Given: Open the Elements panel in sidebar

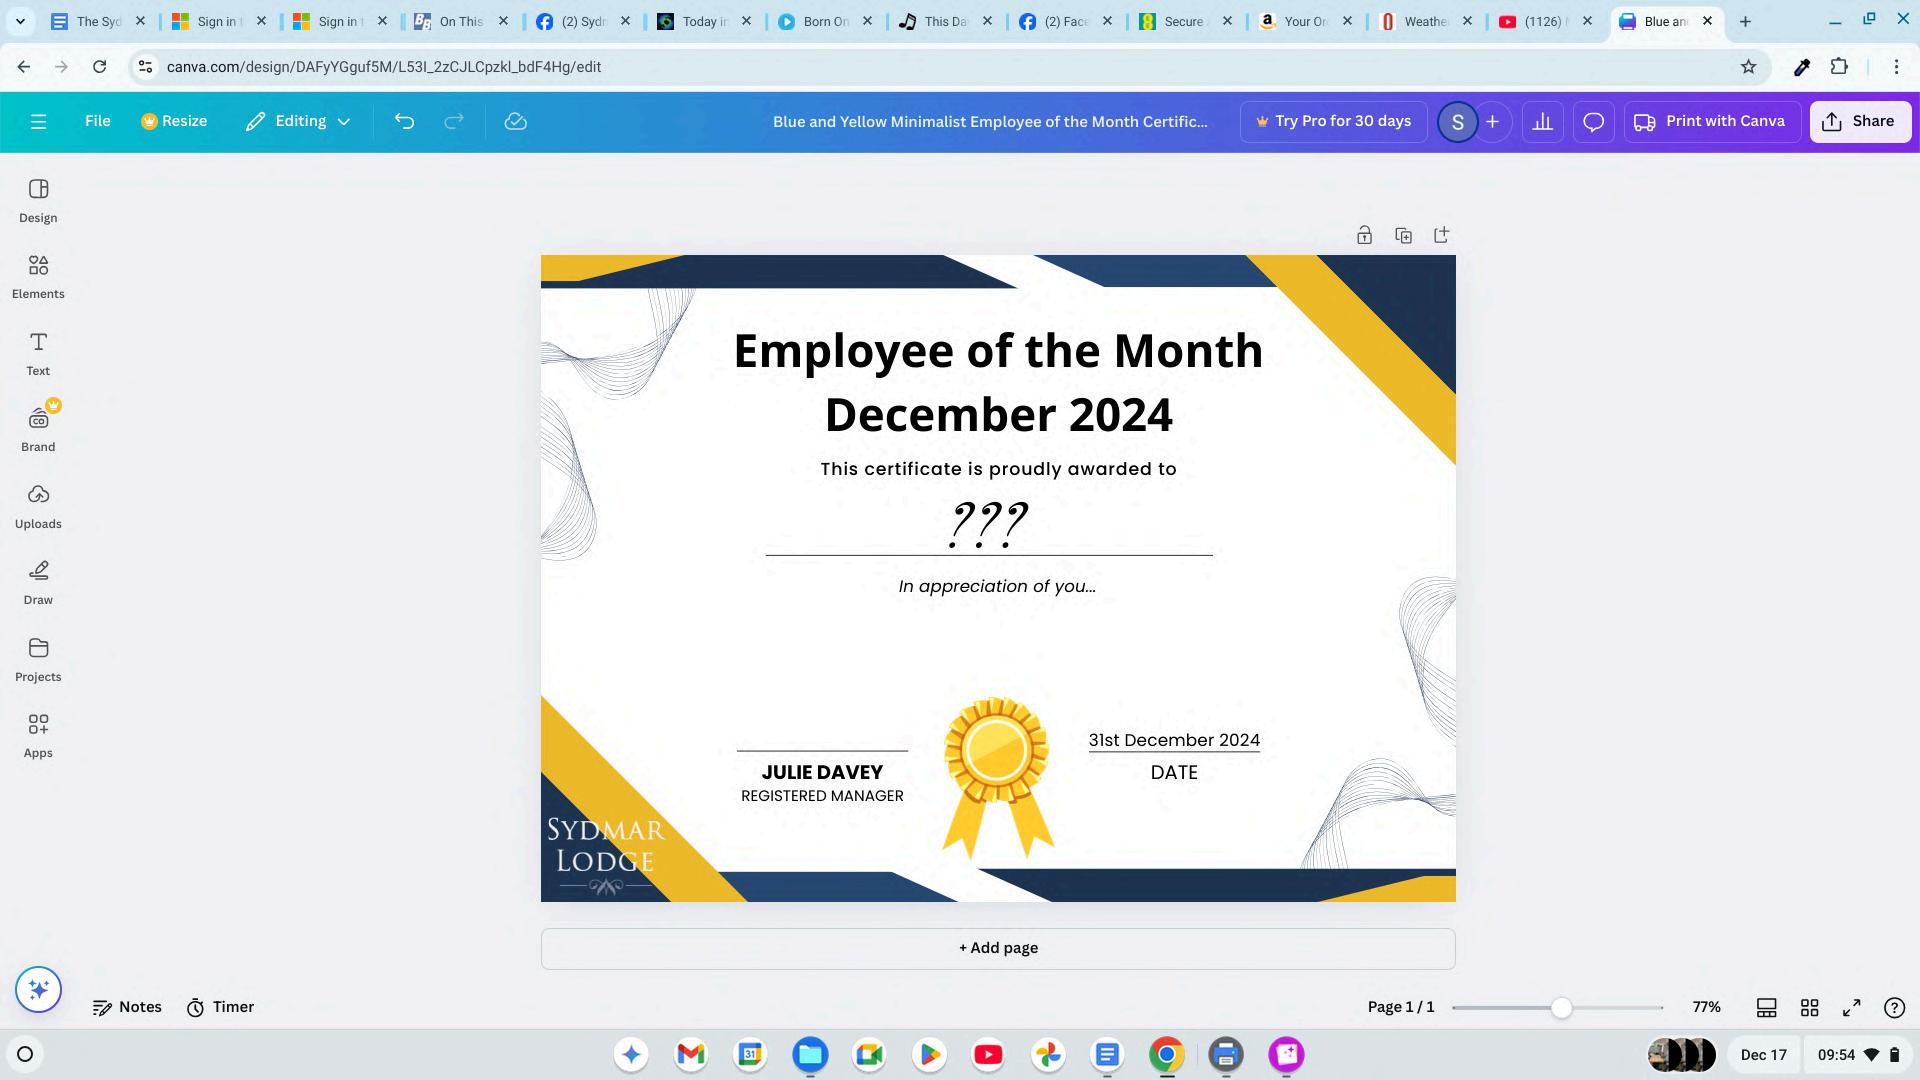Looking at the screenshot, I should pos(38,277).
